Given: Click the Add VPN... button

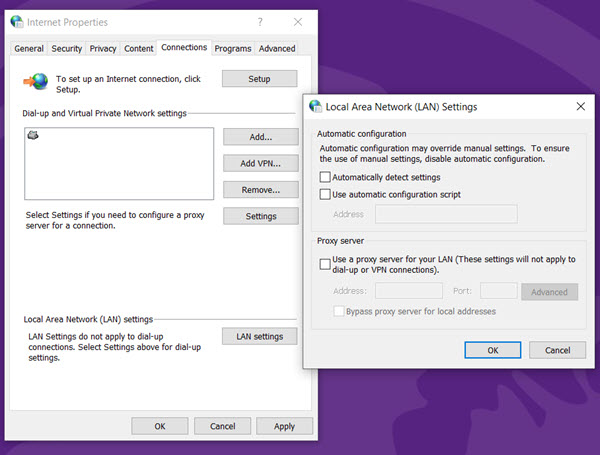Looking at the screenshot, I should [259, 163].
